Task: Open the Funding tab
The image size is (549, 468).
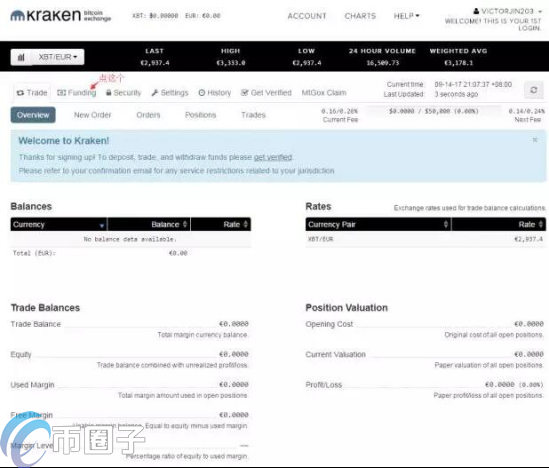Action: [x=77, y=93]
